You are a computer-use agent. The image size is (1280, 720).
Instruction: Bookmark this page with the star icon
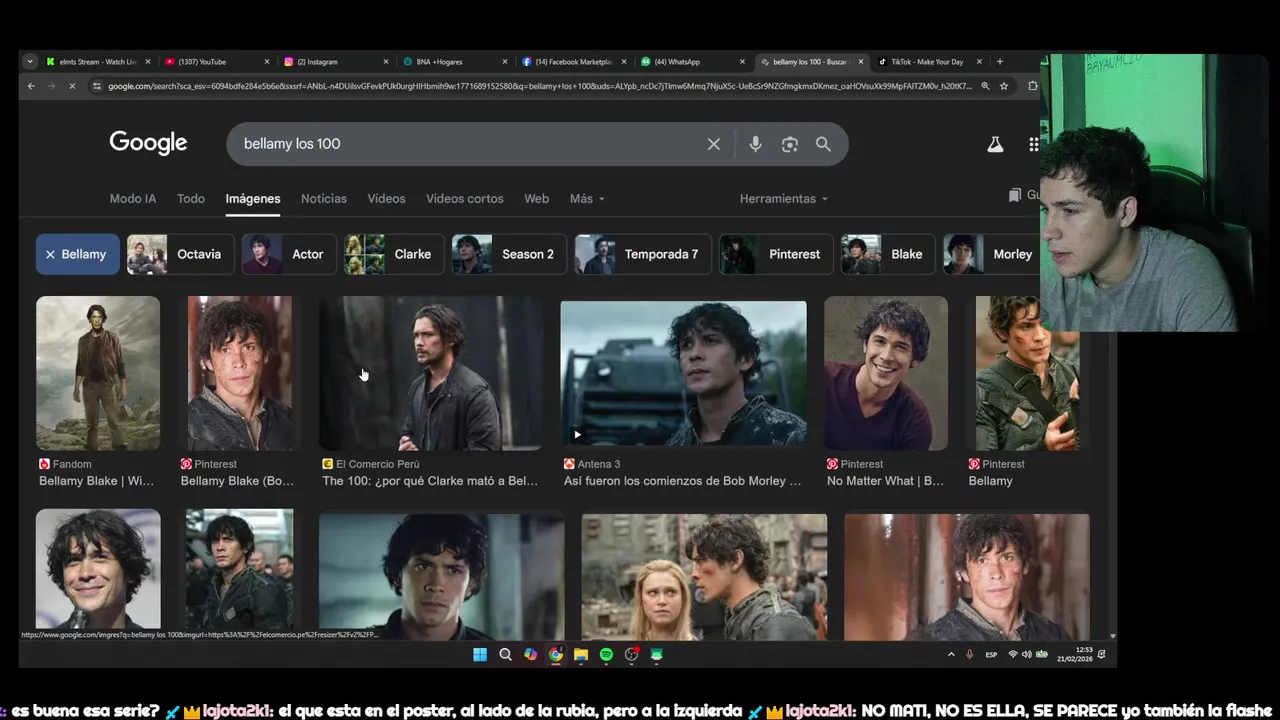pyautogui.click(x=1004, y=86)
